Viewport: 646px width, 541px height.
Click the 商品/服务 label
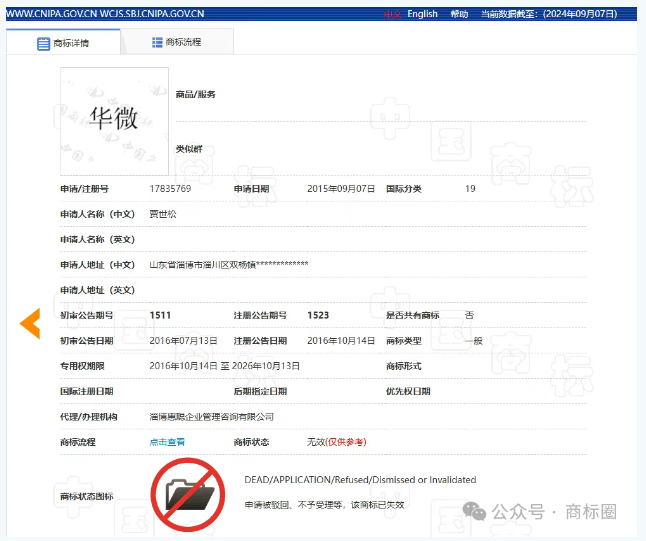click(x=195, y=94)
